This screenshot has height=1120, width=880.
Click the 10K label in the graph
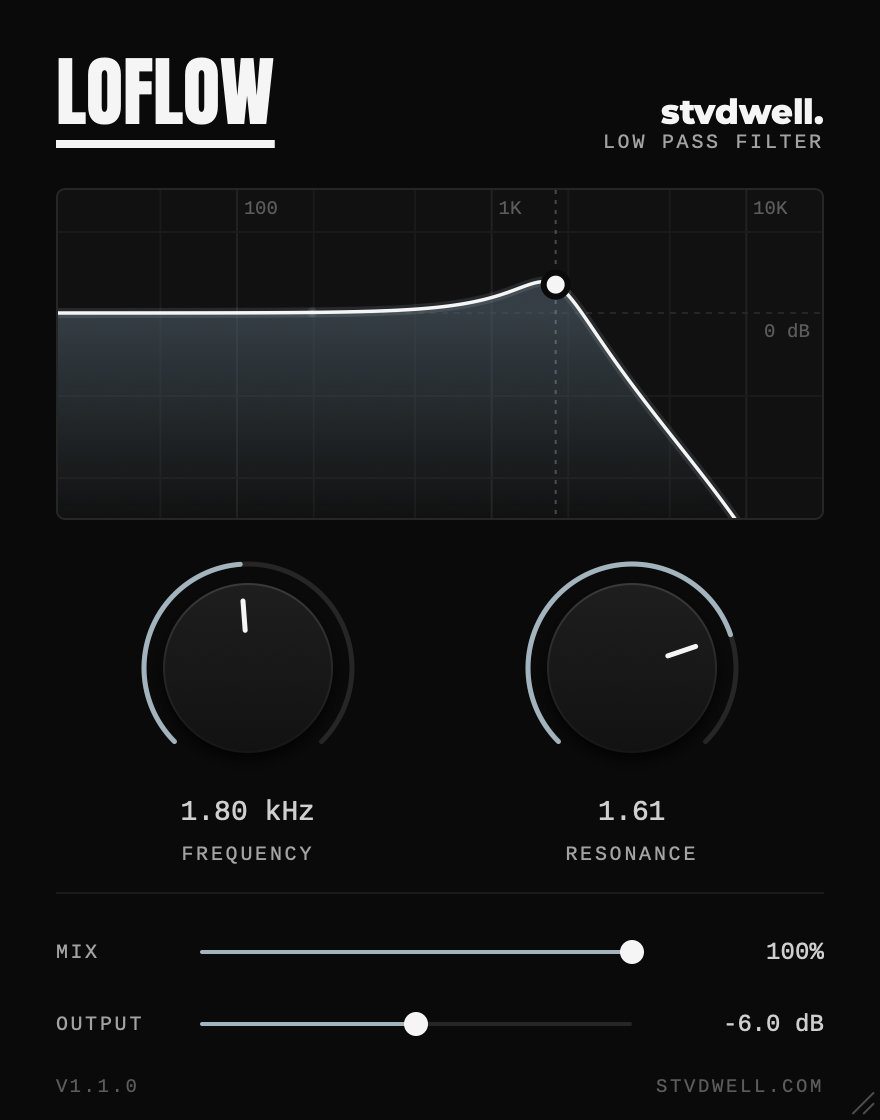770,208
